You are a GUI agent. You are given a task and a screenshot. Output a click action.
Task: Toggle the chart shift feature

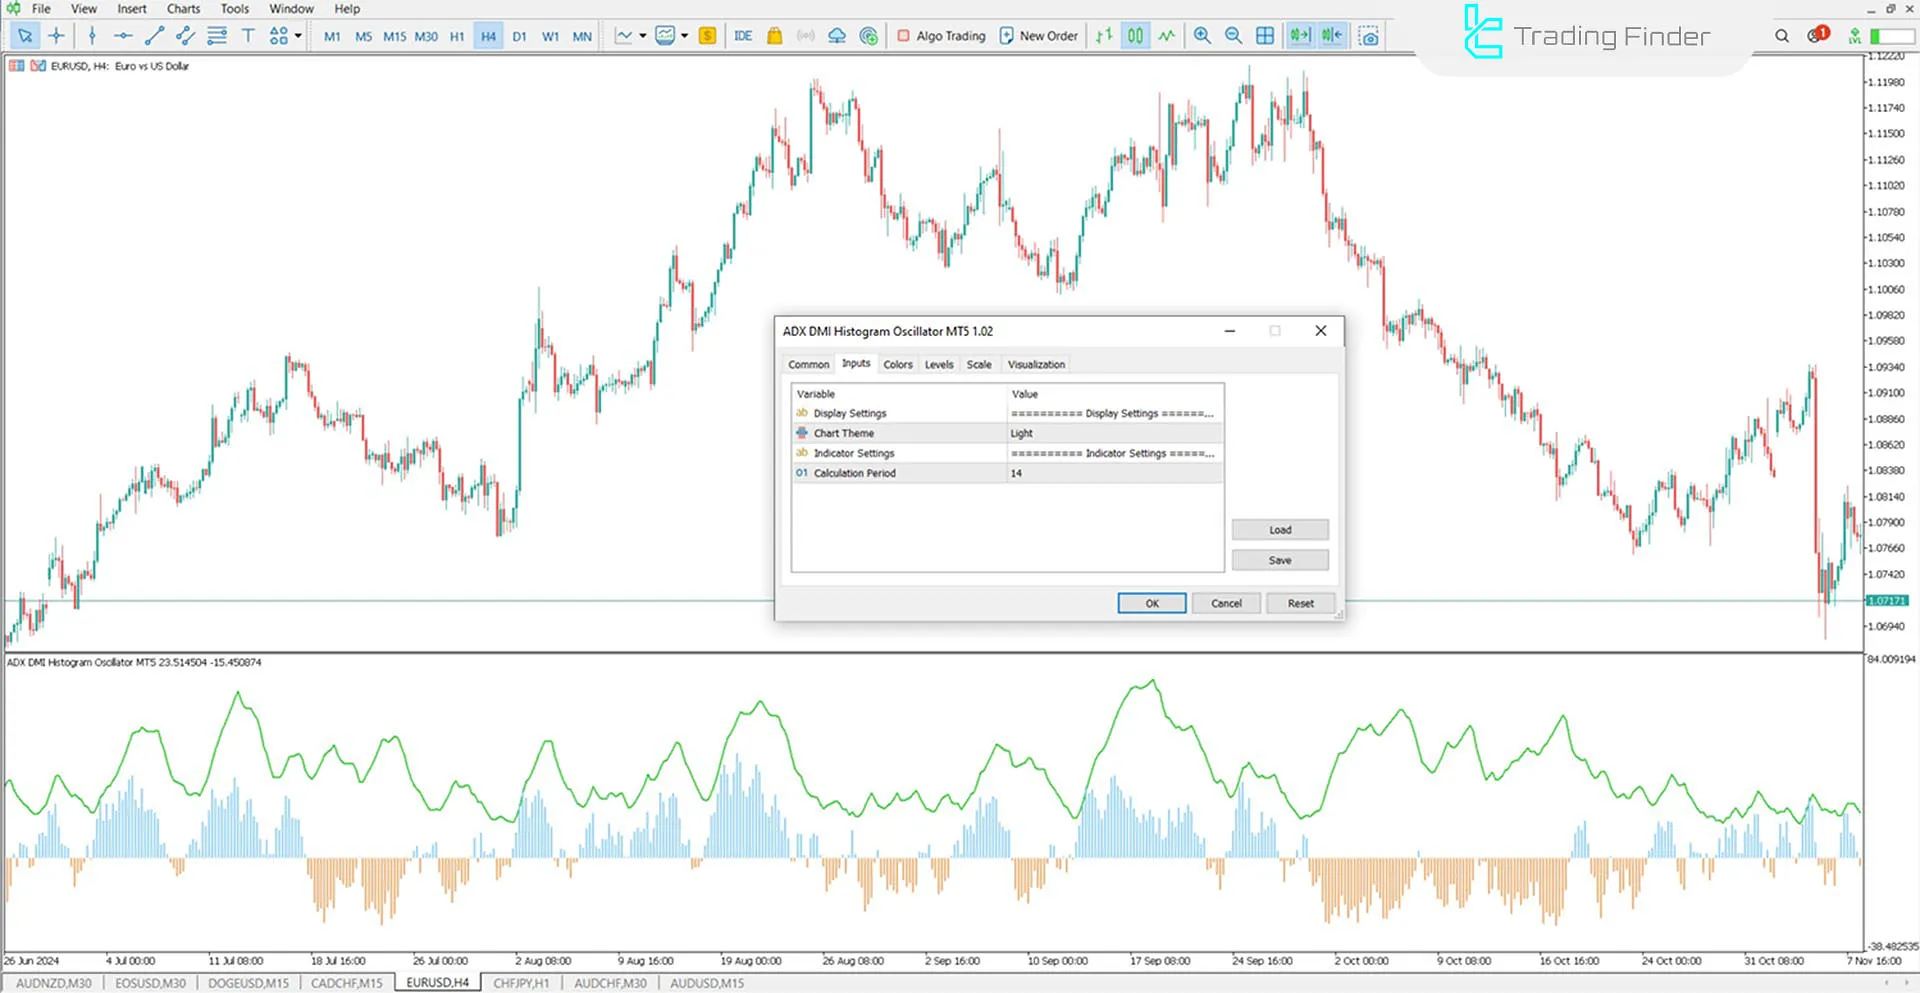click(x=1330, y=35)
